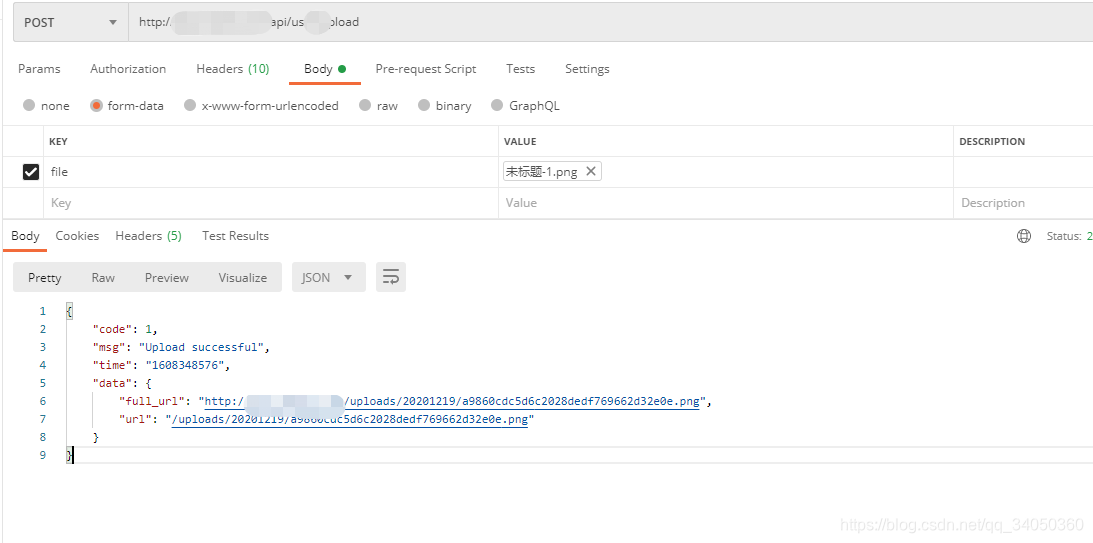The height and width of the screenshot is (543, 1093).
Task: Select the form-data radio button
Action: [96, 105]
